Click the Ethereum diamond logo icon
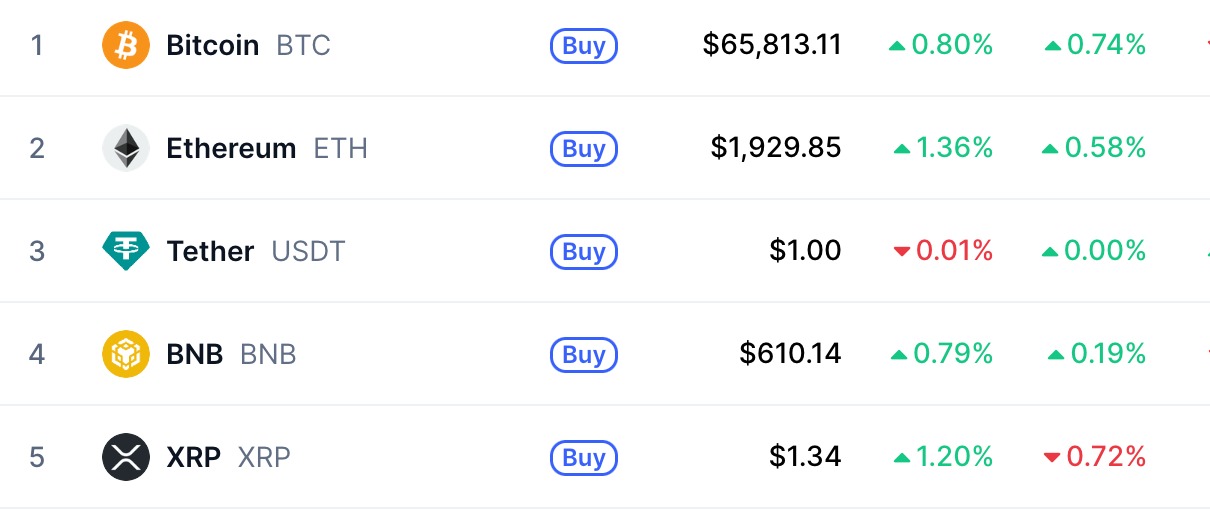 click(x=126, y=149)
